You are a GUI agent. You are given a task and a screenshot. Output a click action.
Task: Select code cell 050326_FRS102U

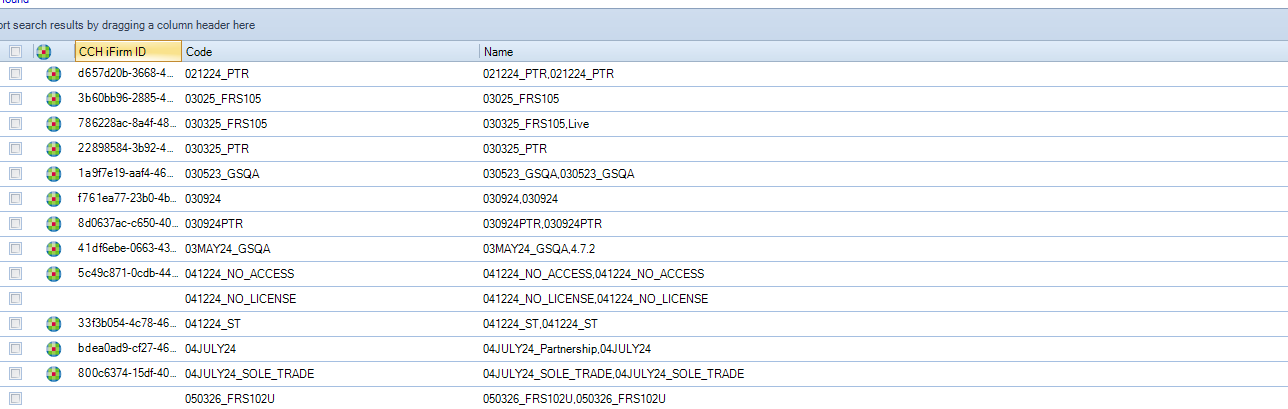point(330,399)
